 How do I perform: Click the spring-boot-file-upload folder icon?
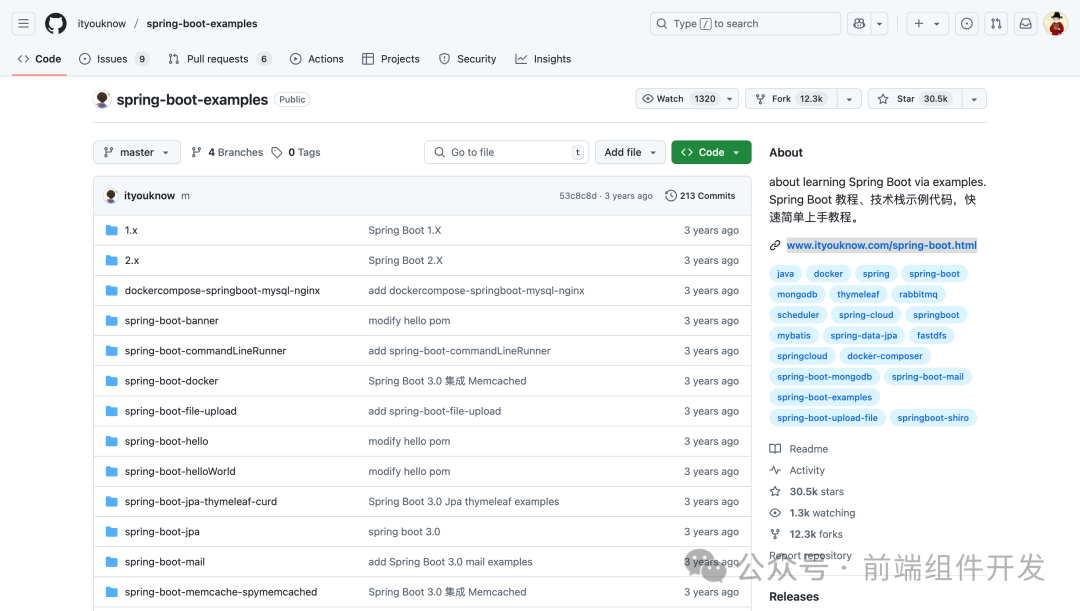tap(112, 411)
